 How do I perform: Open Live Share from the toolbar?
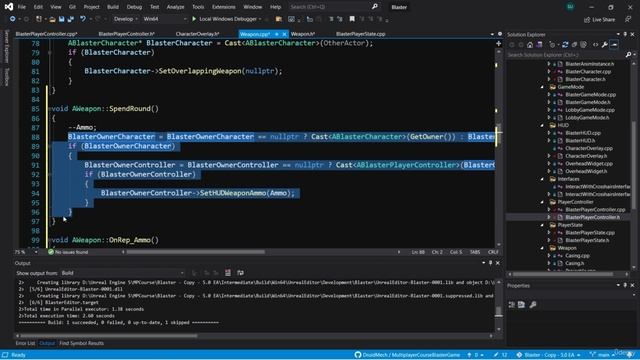tap(599, 19)
